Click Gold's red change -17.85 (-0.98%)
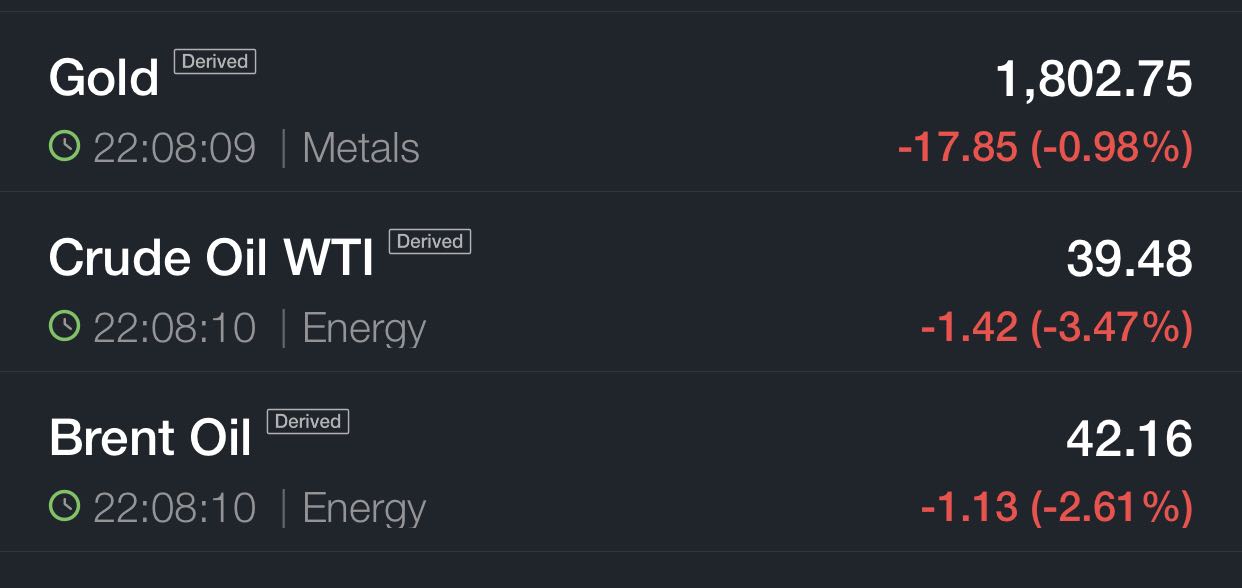The height and width of the screenshot is (588, 1242). click(1045, 149)
